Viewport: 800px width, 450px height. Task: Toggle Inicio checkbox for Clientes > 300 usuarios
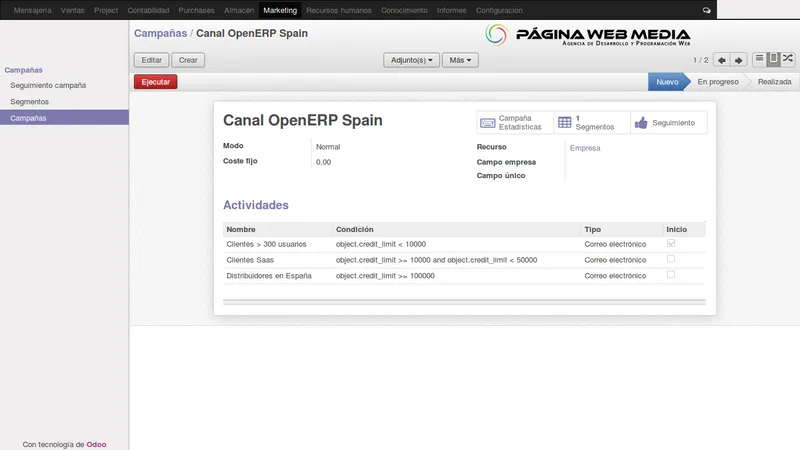click(x=671, y=243)
